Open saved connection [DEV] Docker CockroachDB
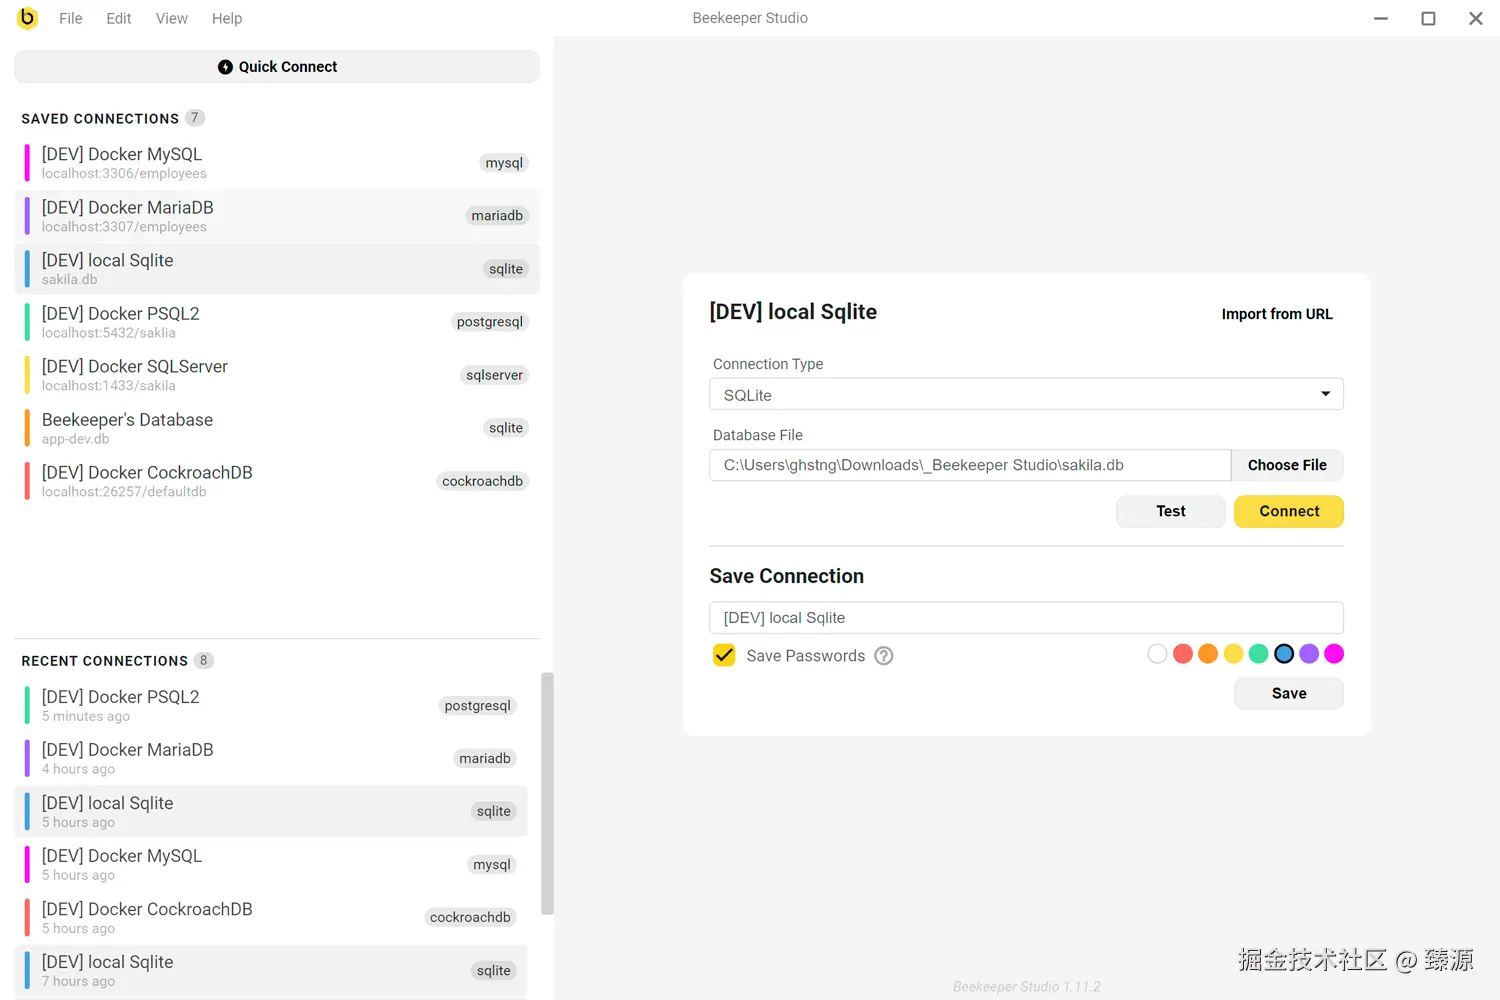The width and height of the screenshot is (1500, 1000). (x=277, y=481)
